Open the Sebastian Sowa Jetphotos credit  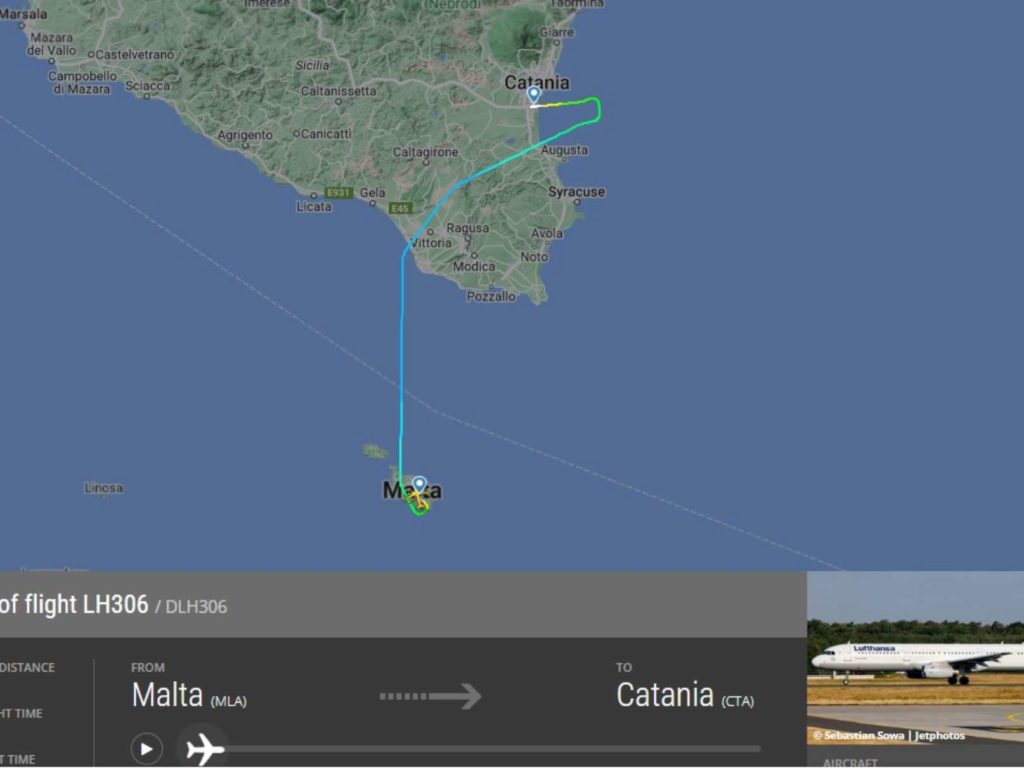click(x=888, y=735)
